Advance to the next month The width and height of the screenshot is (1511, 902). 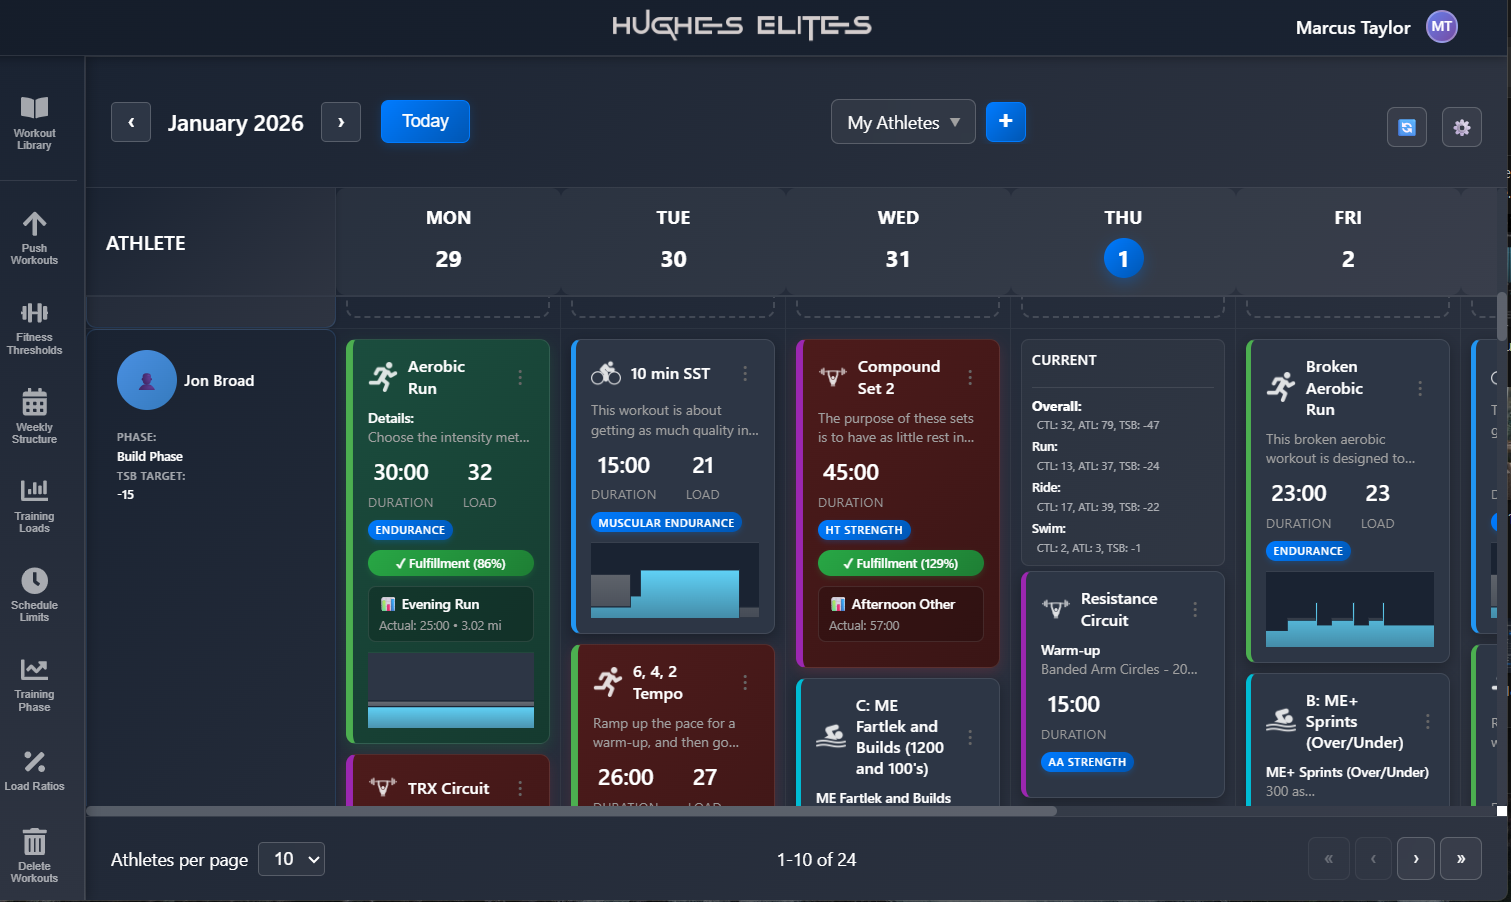(x=341, y=121)
